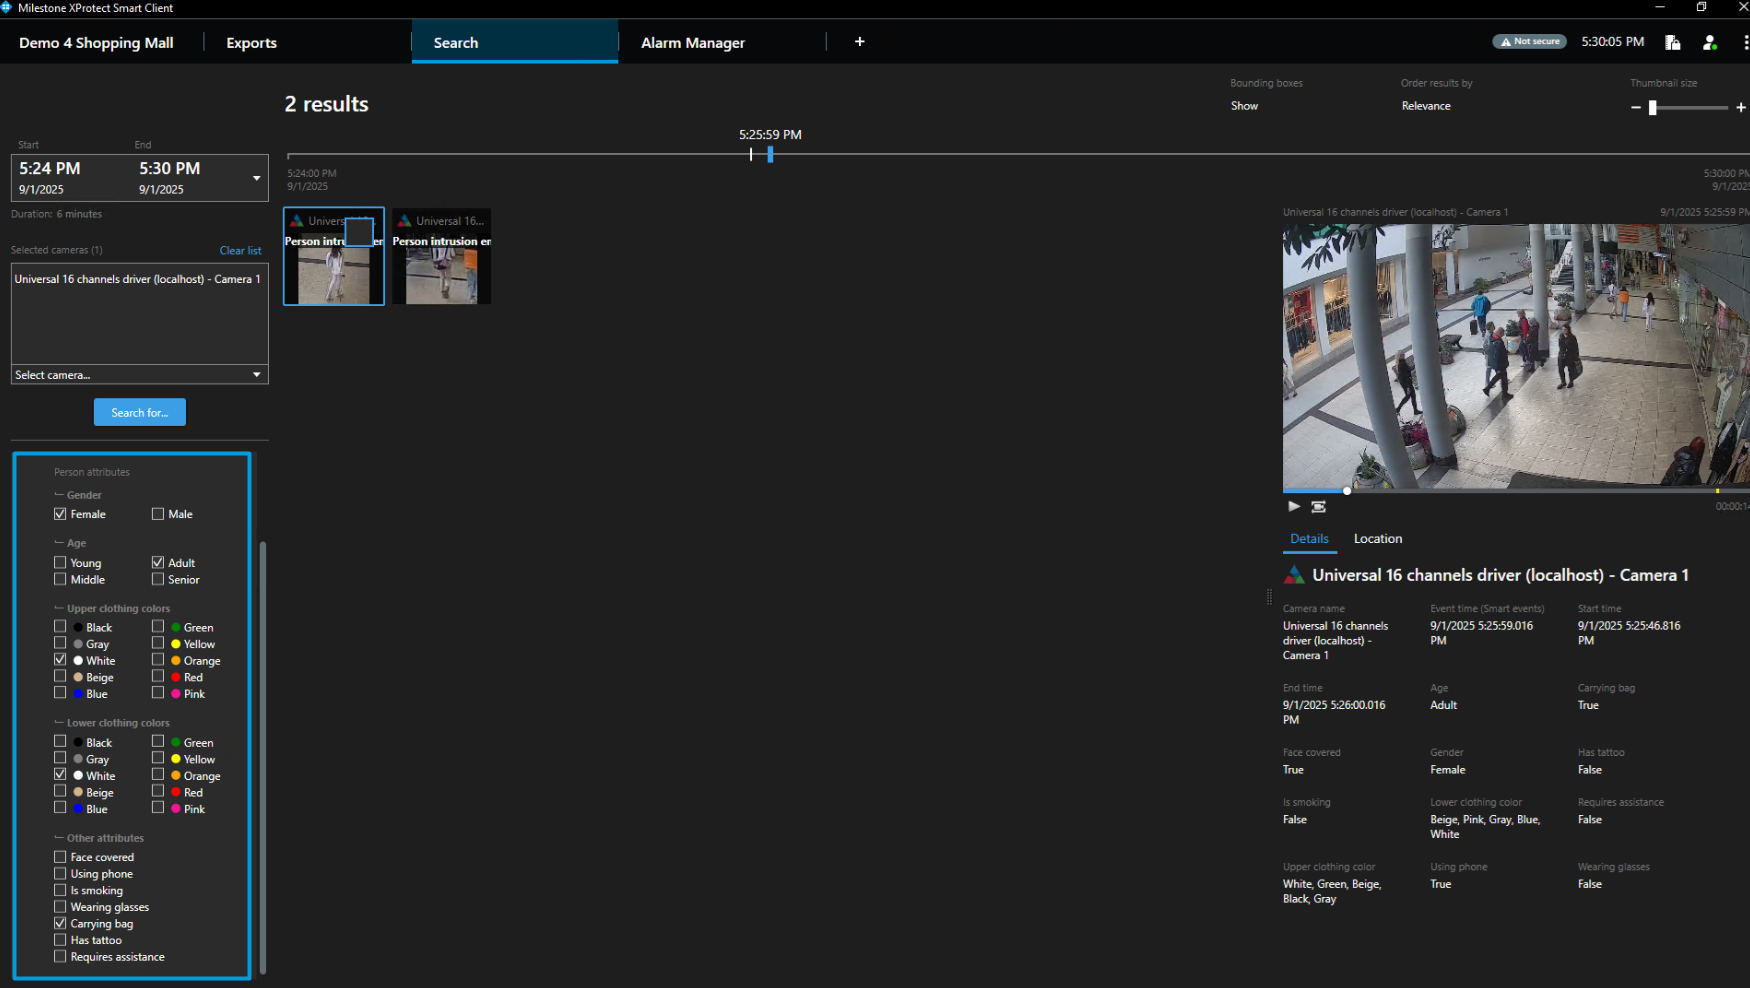Check the Wearing glasses attribute
The width and height of the screenshot is (1750, 988).
(60, 907)
